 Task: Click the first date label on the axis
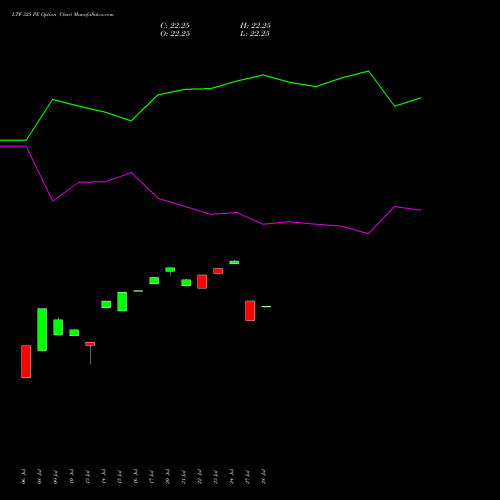click(23, 477)
